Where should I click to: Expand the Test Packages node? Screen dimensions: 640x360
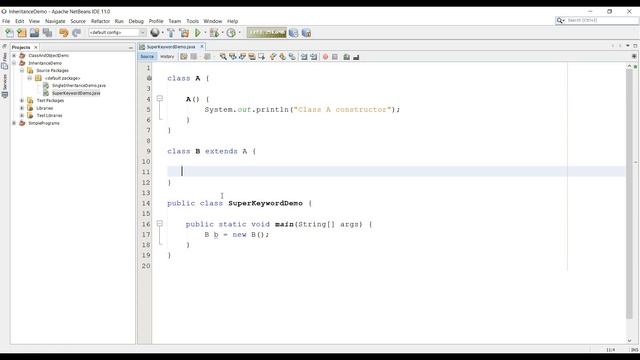(x=22, y=100)
